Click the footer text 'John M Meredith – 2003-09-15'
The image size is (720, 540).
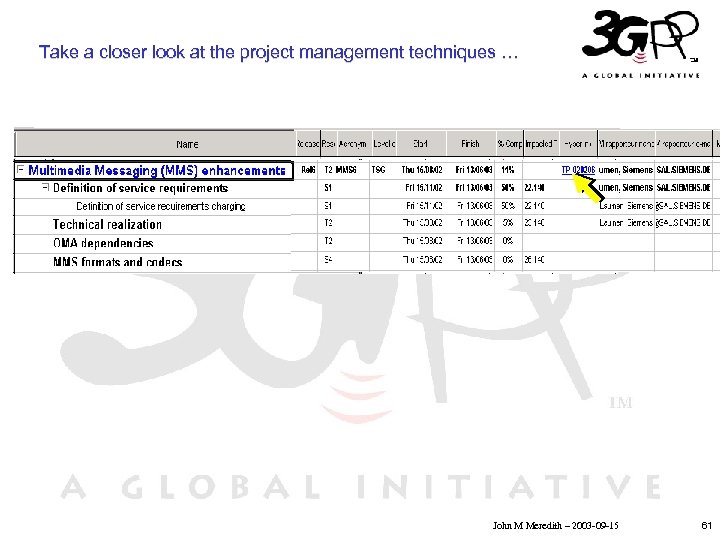pos(556,525)
